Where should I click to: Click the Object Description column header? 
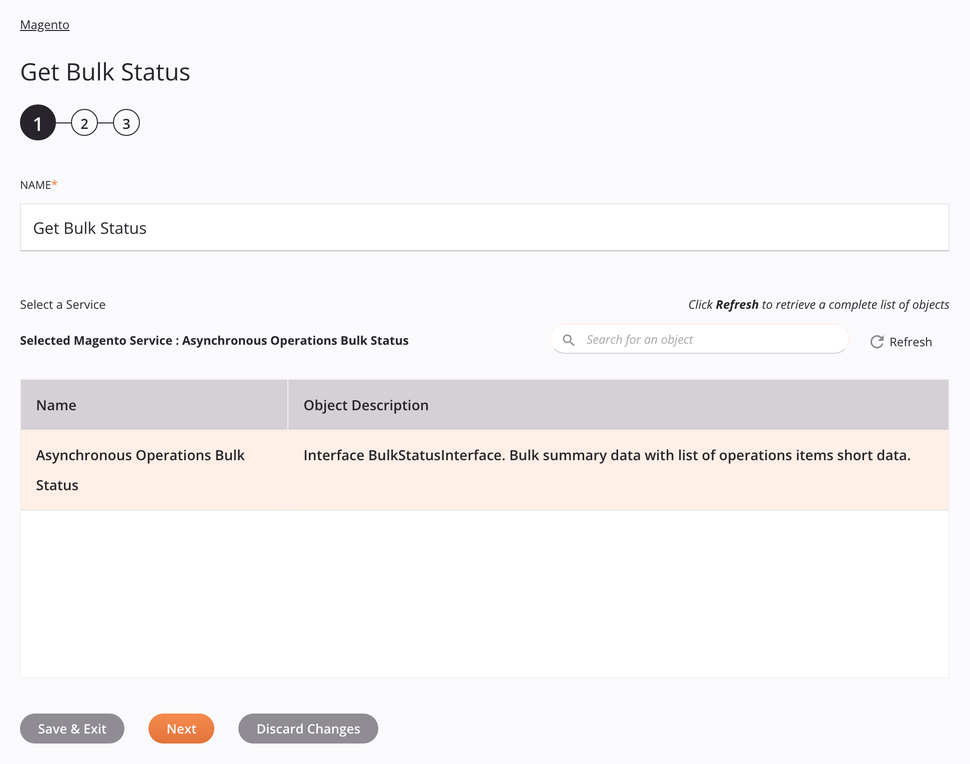(618, 405)
